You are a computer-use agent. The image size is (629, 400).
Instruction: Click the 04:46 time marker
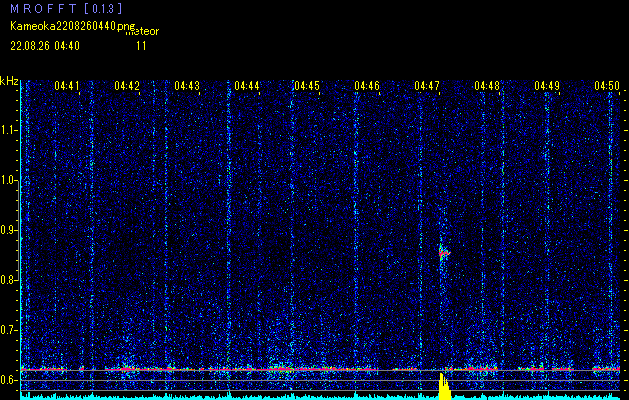pyautogui.click(x=367, y=85)
